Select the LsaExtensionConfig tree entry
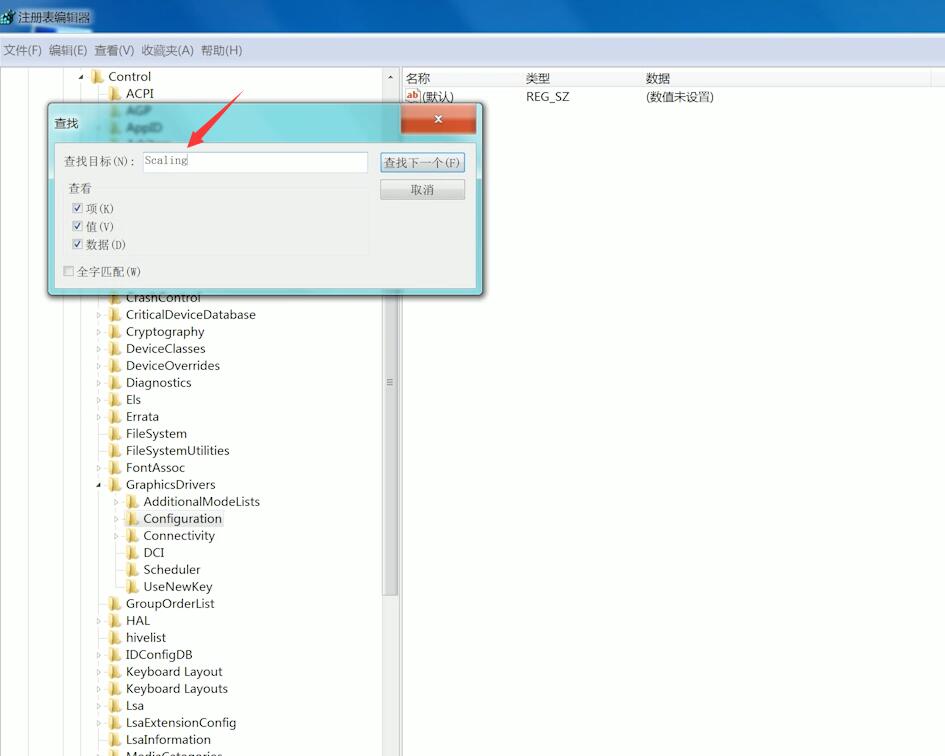Image resolution: width=945 pixels, height=756 pixels. pos(181,722)
